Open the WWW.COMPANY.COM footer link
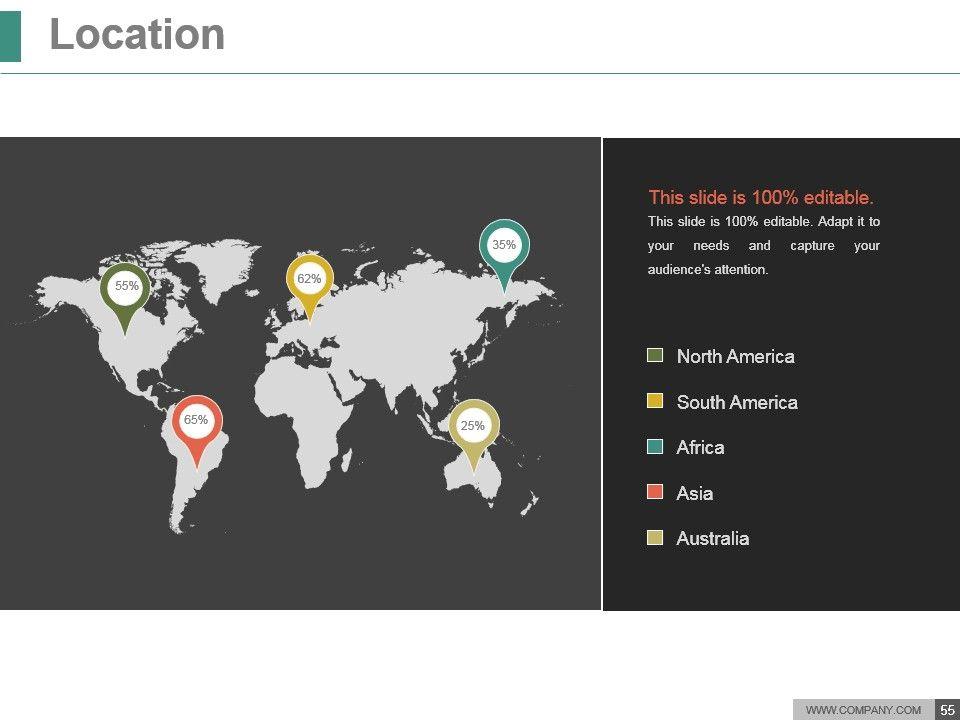 tap(863, 709)
